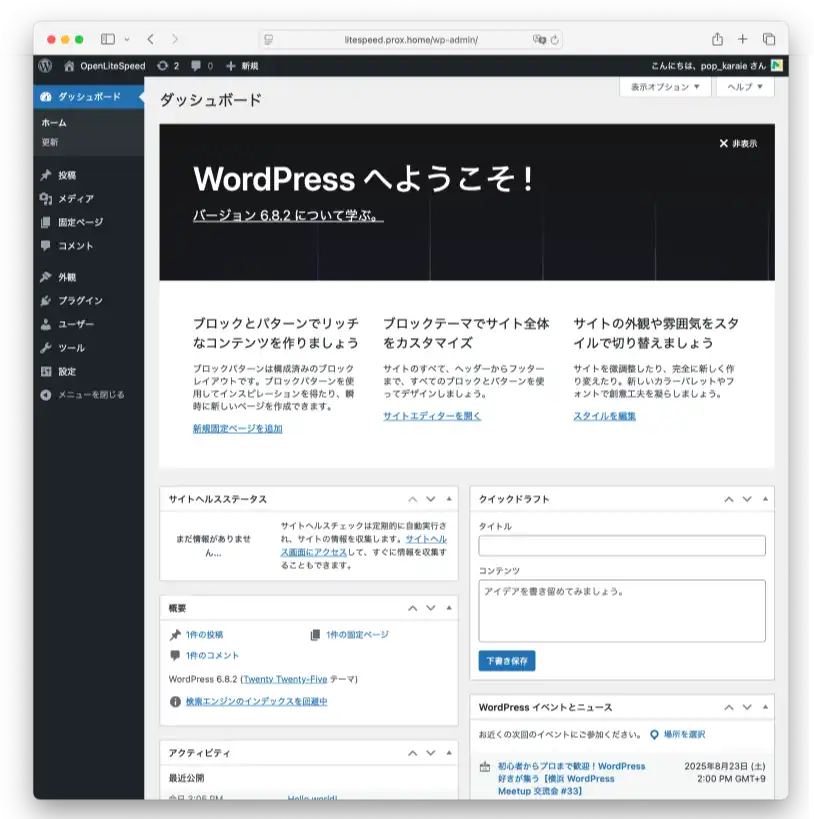Click 新規固定ページを追加 link
814x819 pixels.
(x=238, y=428)
